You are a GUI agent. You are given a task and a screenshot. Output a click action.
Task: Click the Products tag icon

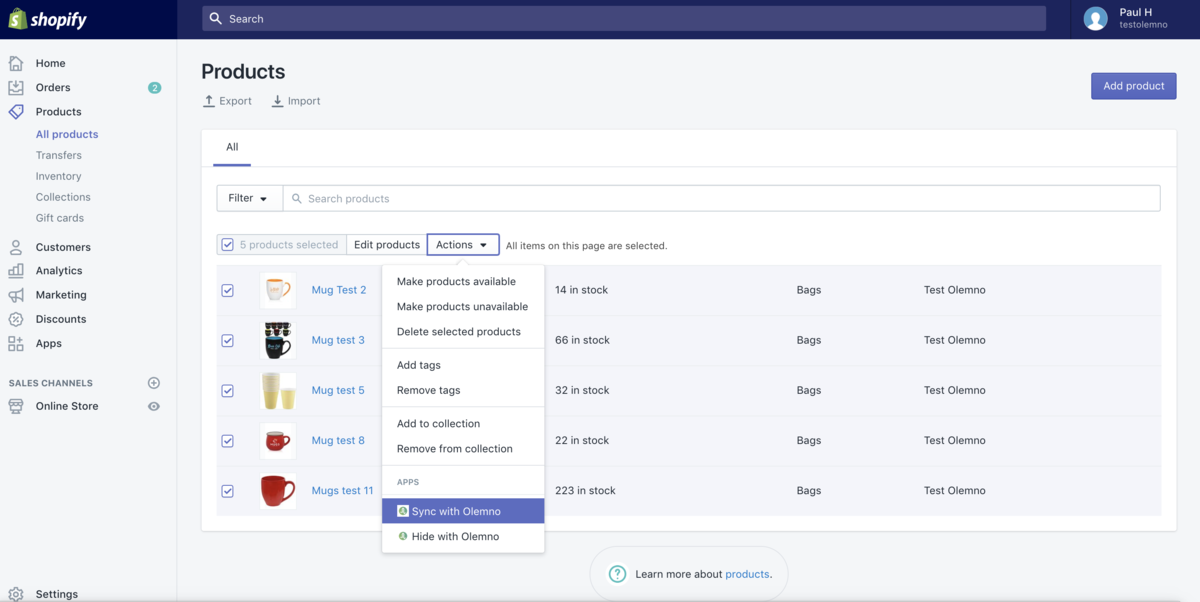(x=16, y=112)
